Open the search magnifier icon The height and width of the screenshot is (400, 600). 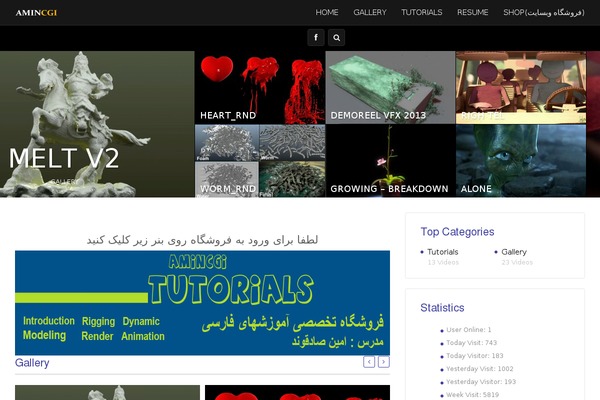coord(336,38)
